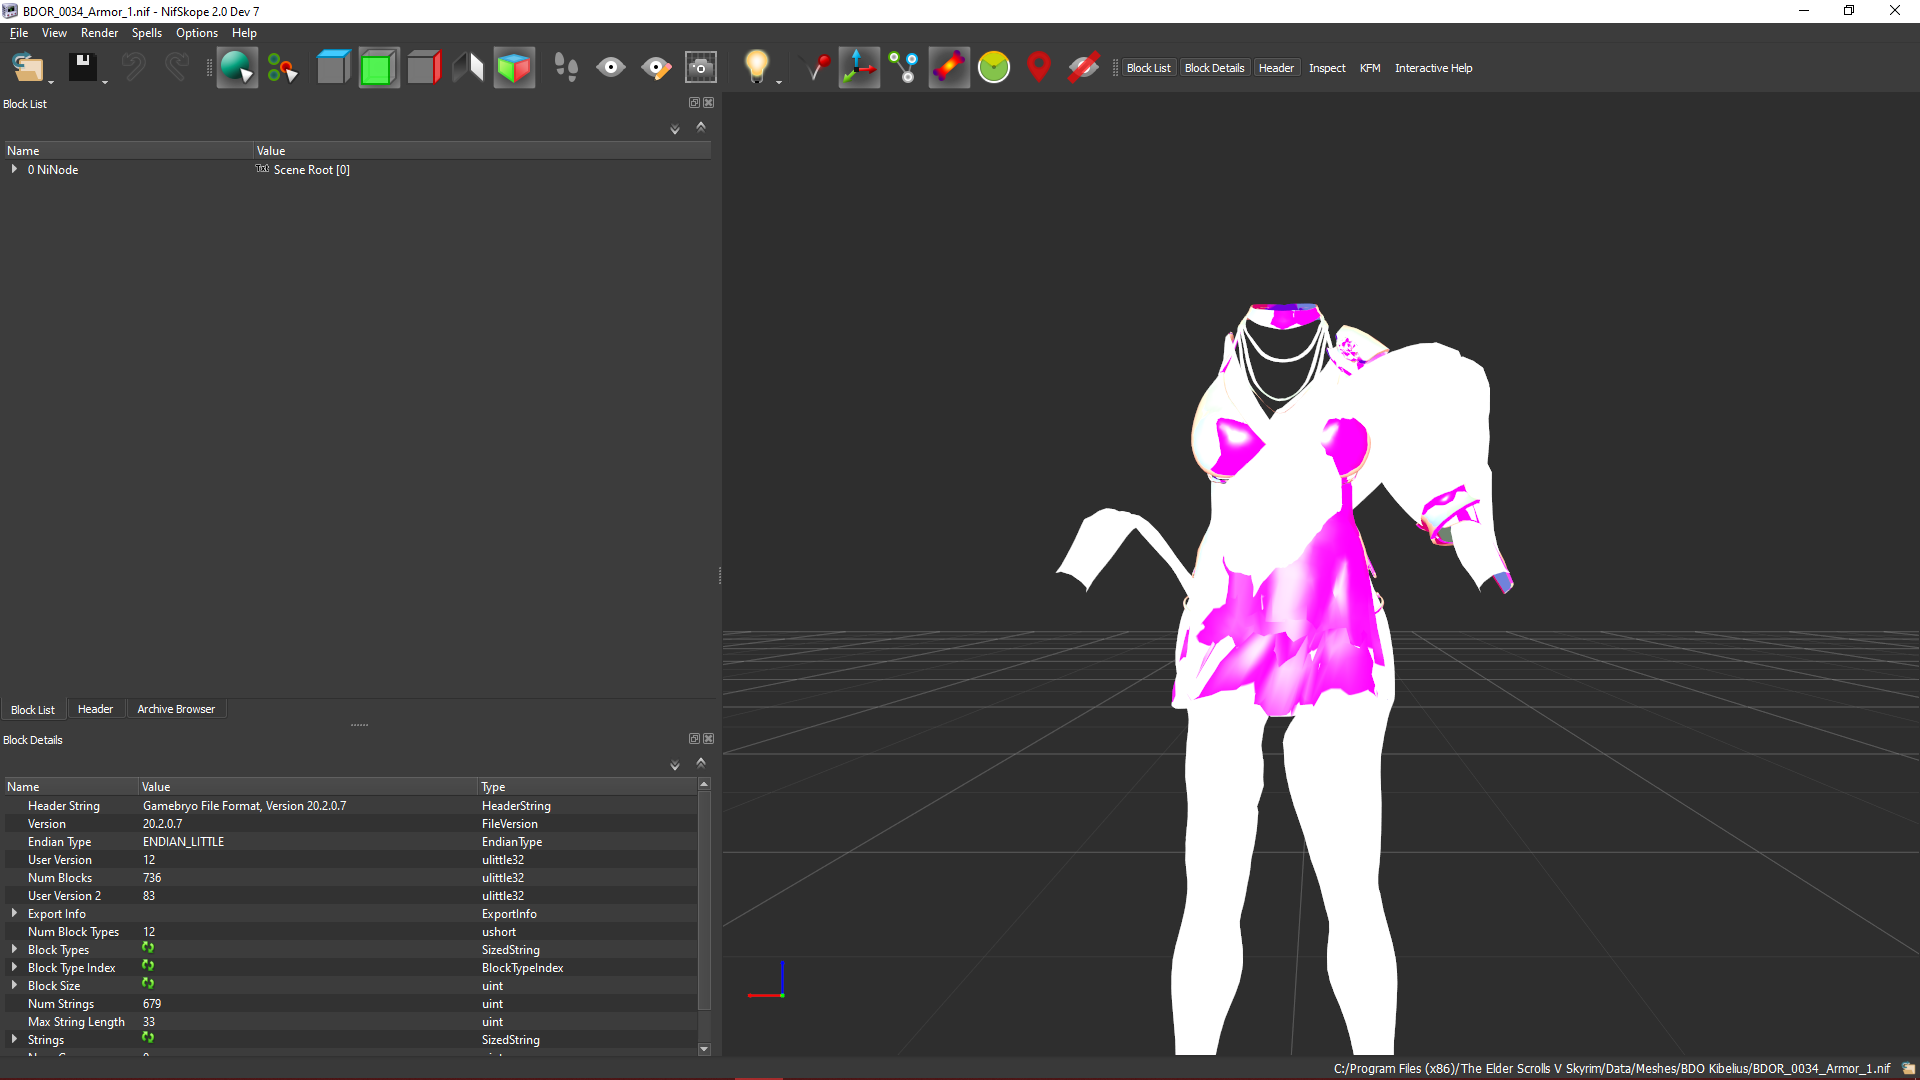Select the vertex selection tool
The image size is (1920, 1080).
point(282,68)
